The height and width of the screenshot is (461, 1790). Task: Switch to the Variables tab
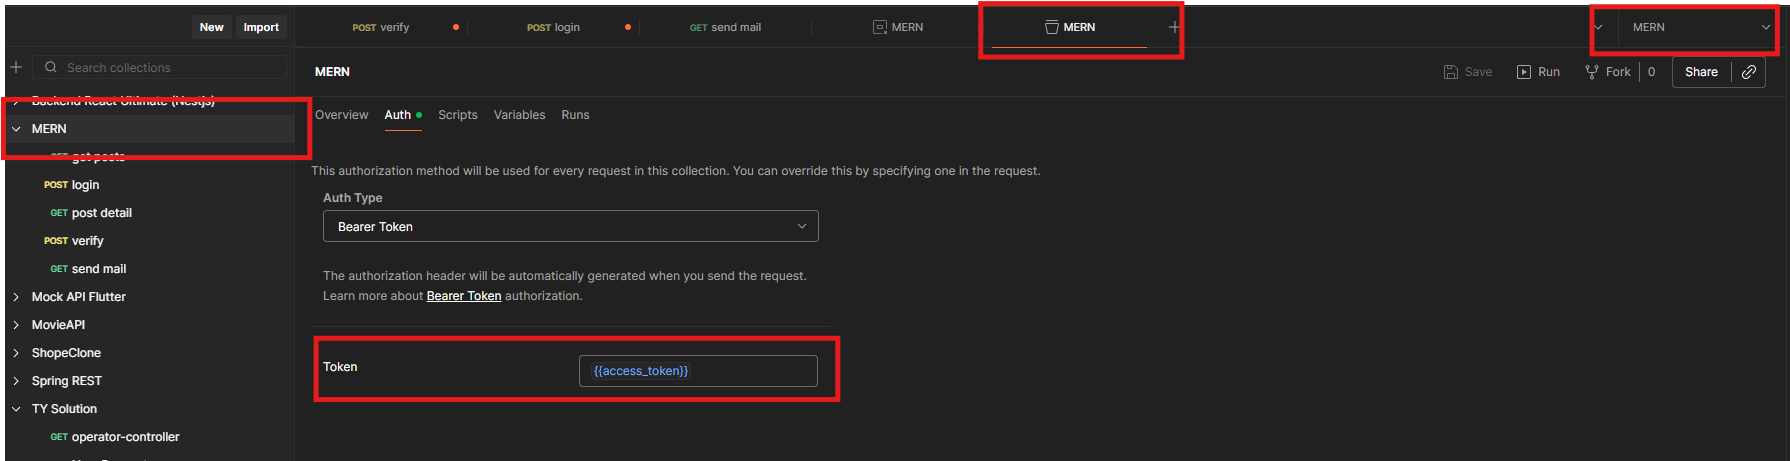point(519,115)
